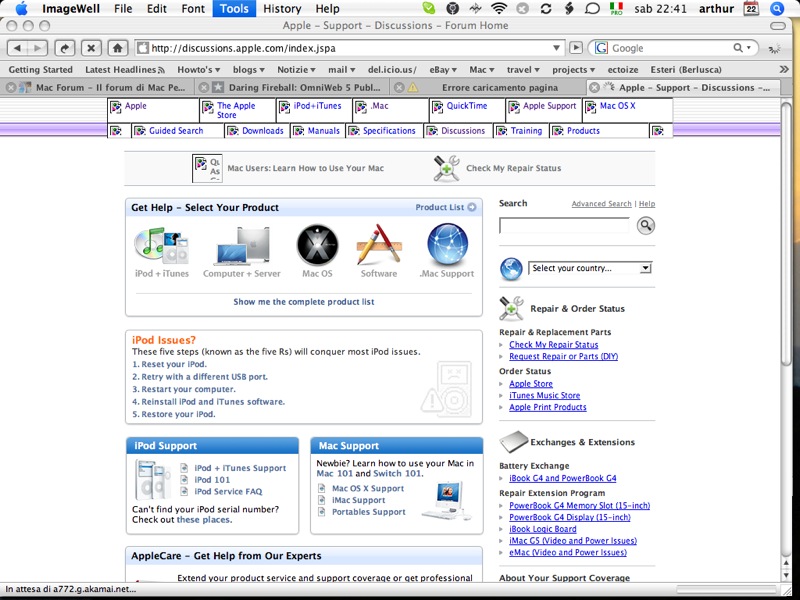Viewport: 800px width, 600px height.
Task: Click the Search magnifying glass button on page
Action: (645, 225)
